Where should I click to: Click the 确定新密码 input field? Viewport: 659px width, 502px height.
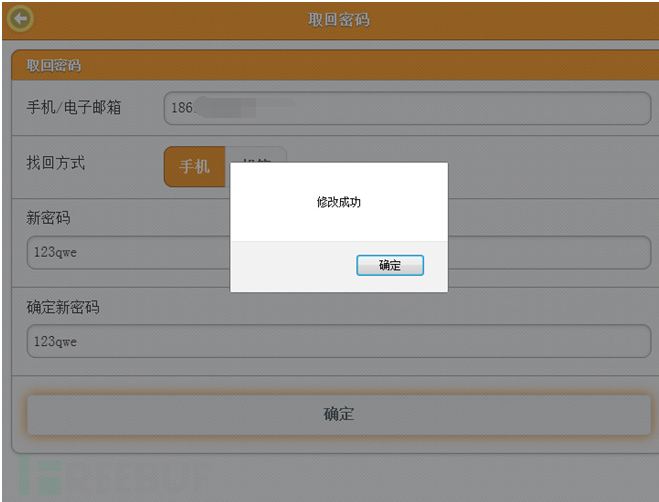[x=338, y=341]
